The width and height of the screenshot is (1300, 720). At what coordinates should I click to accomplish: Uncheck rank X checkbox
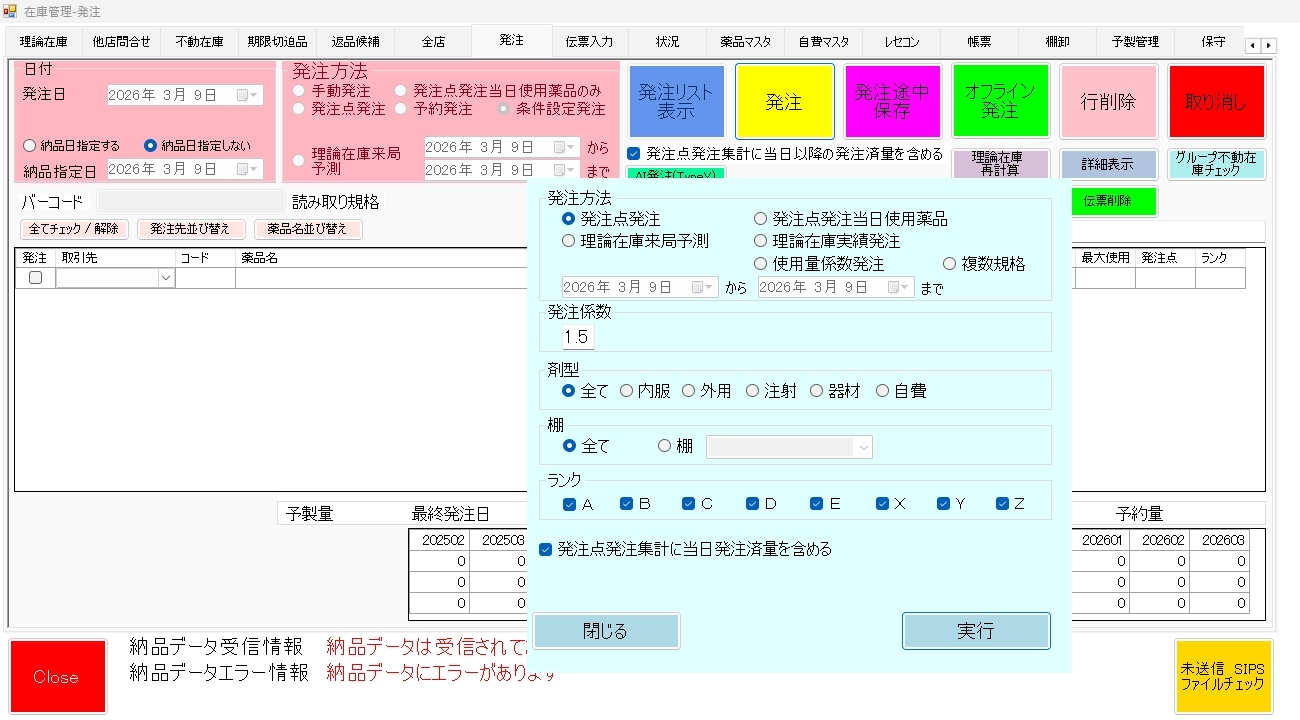882,504
